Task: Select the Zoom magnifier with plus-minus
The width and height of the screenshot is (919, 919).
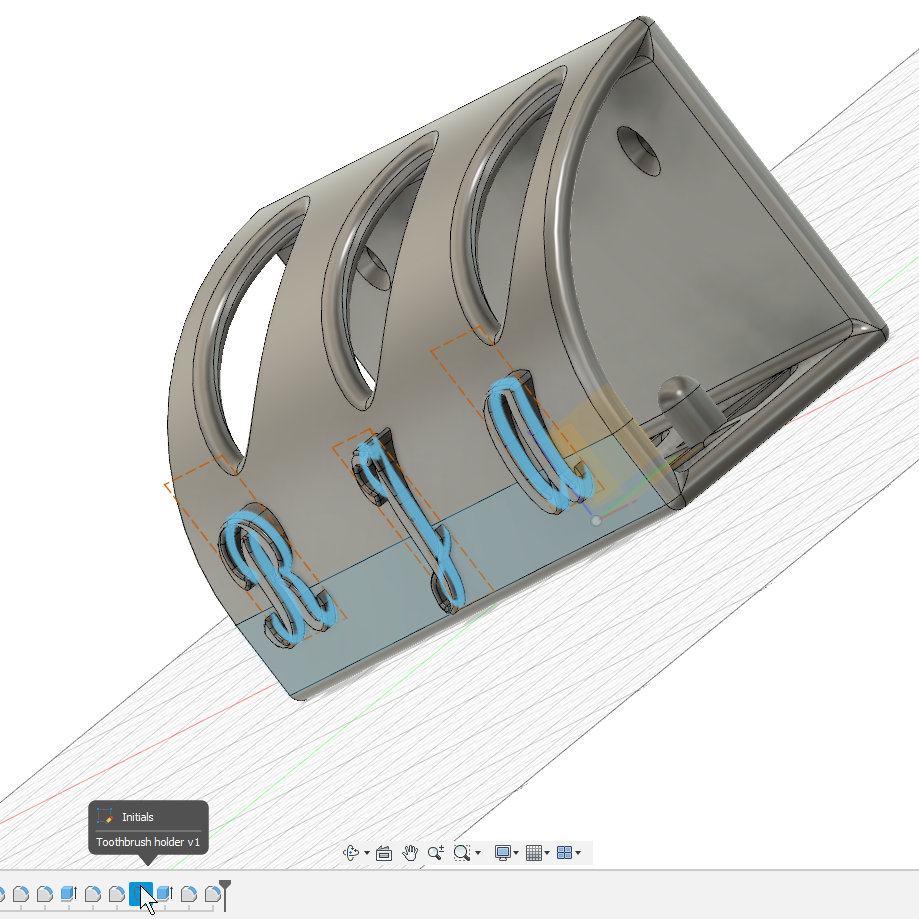Action: point(435,853)
